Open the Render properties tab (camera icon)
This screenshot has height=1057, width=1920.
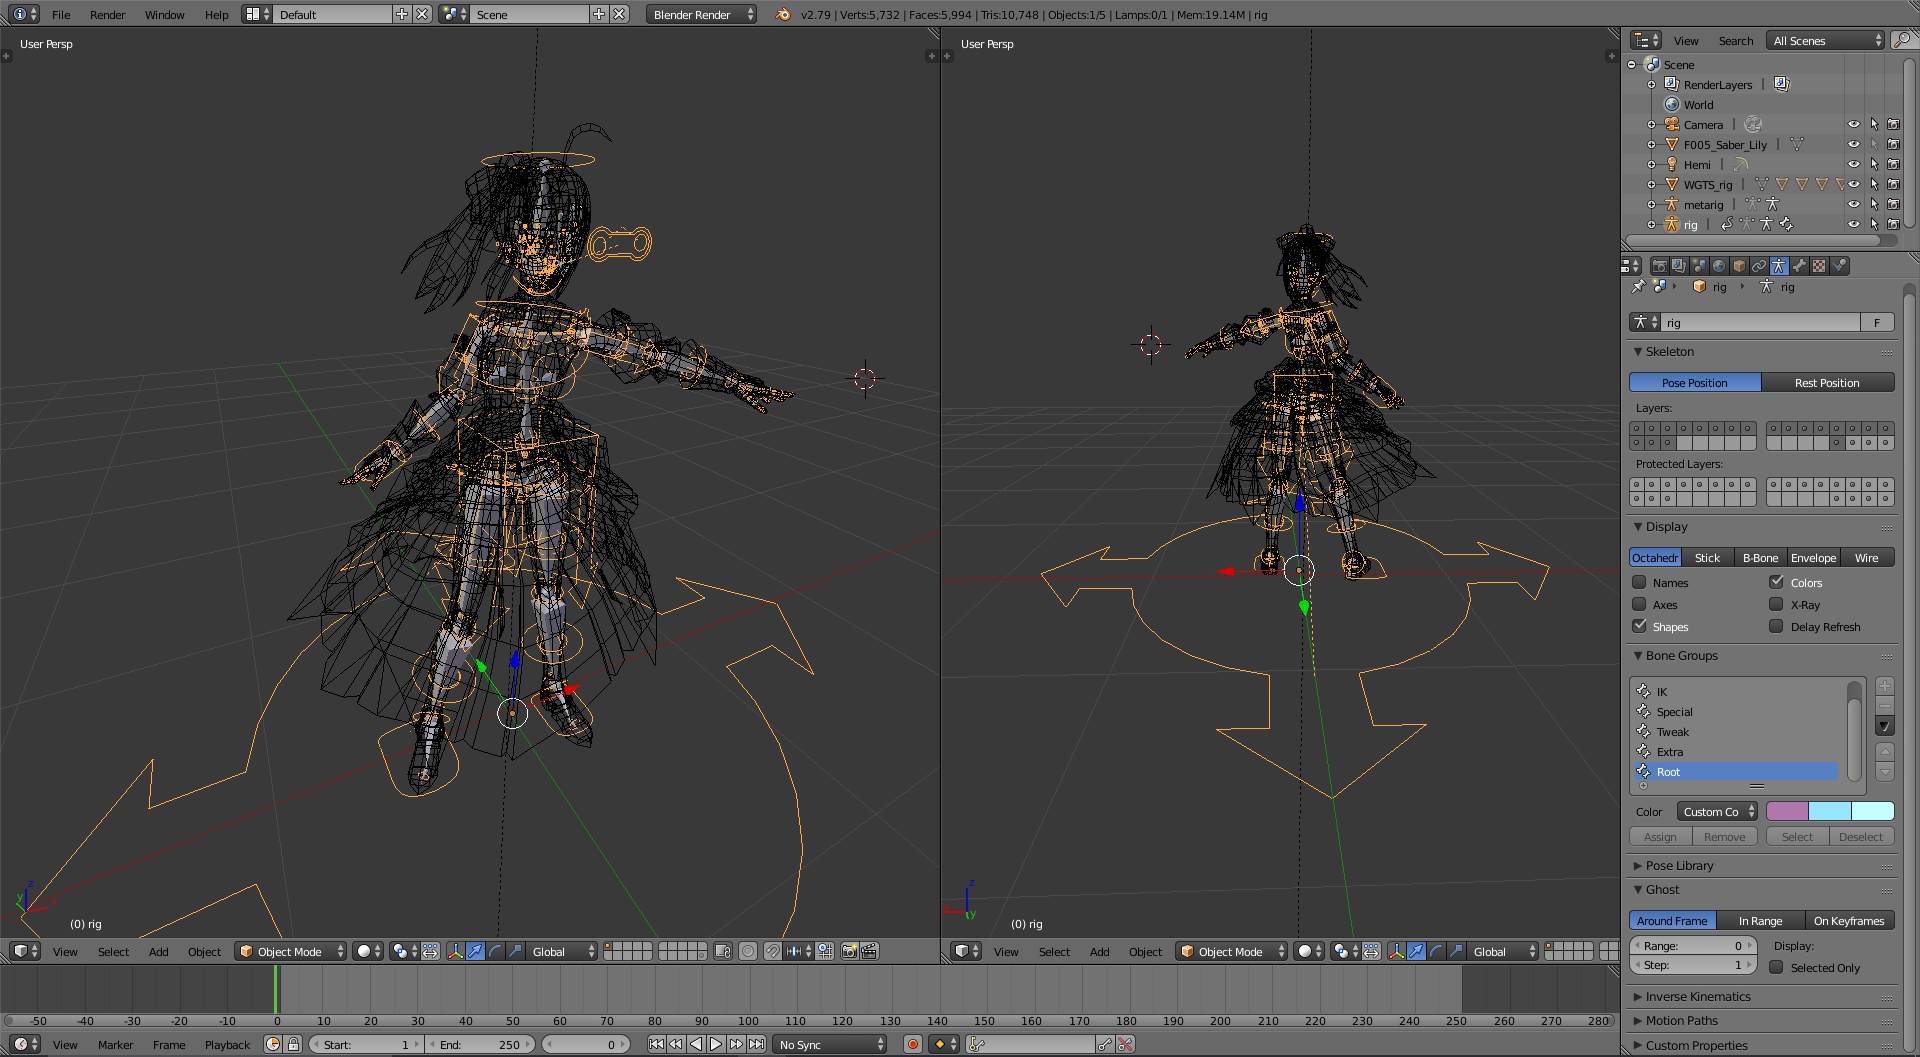coord(1659,266)
